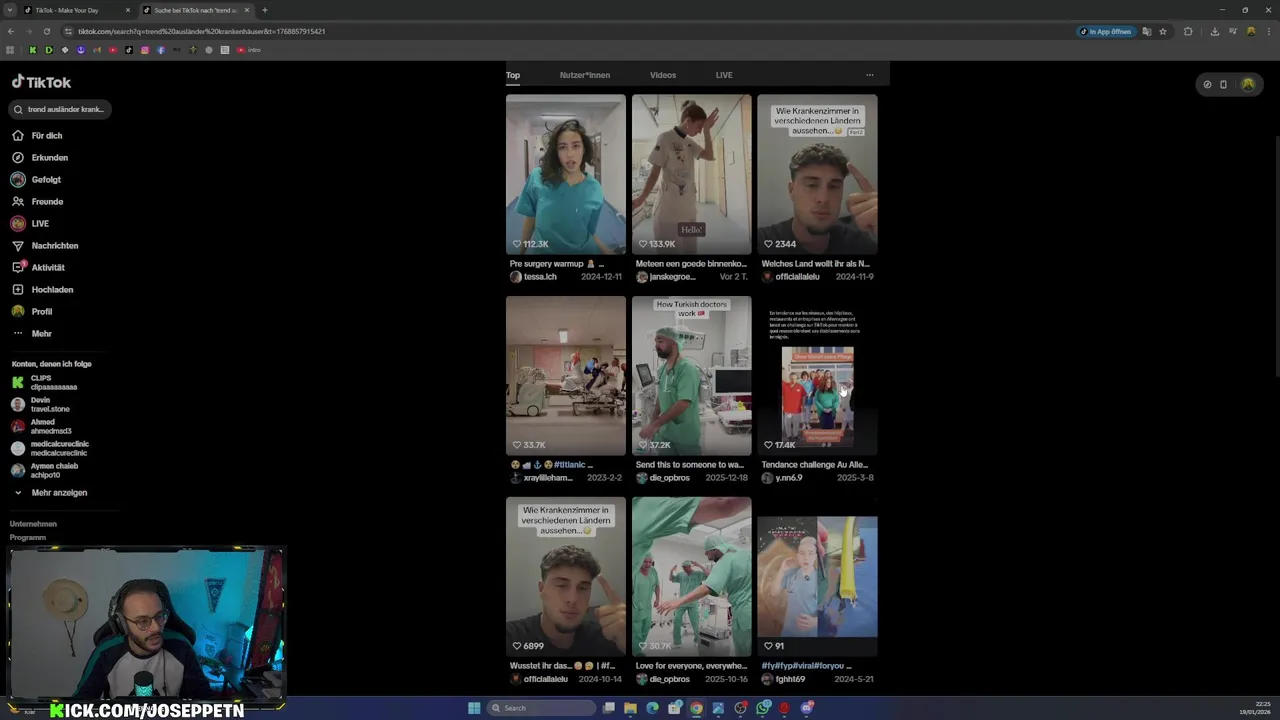Open Freunde in the sidebar
The image size is (1280, 720).
(x=37, y=201)
